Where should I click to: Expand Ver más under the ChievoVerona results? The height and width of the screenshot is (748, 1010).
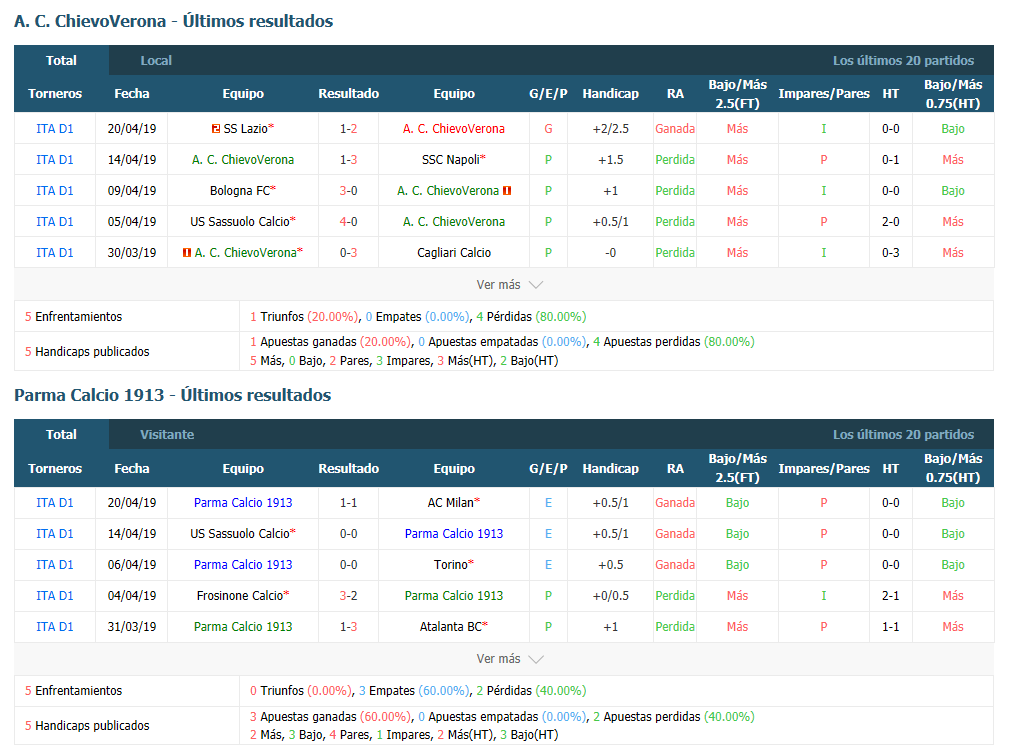[x=510, y=285]
